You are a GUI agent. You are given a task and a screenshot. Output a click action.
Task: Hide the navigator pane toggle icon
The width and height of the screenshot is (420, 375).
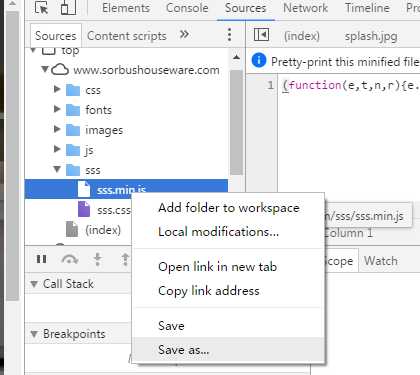coord(261,35)
